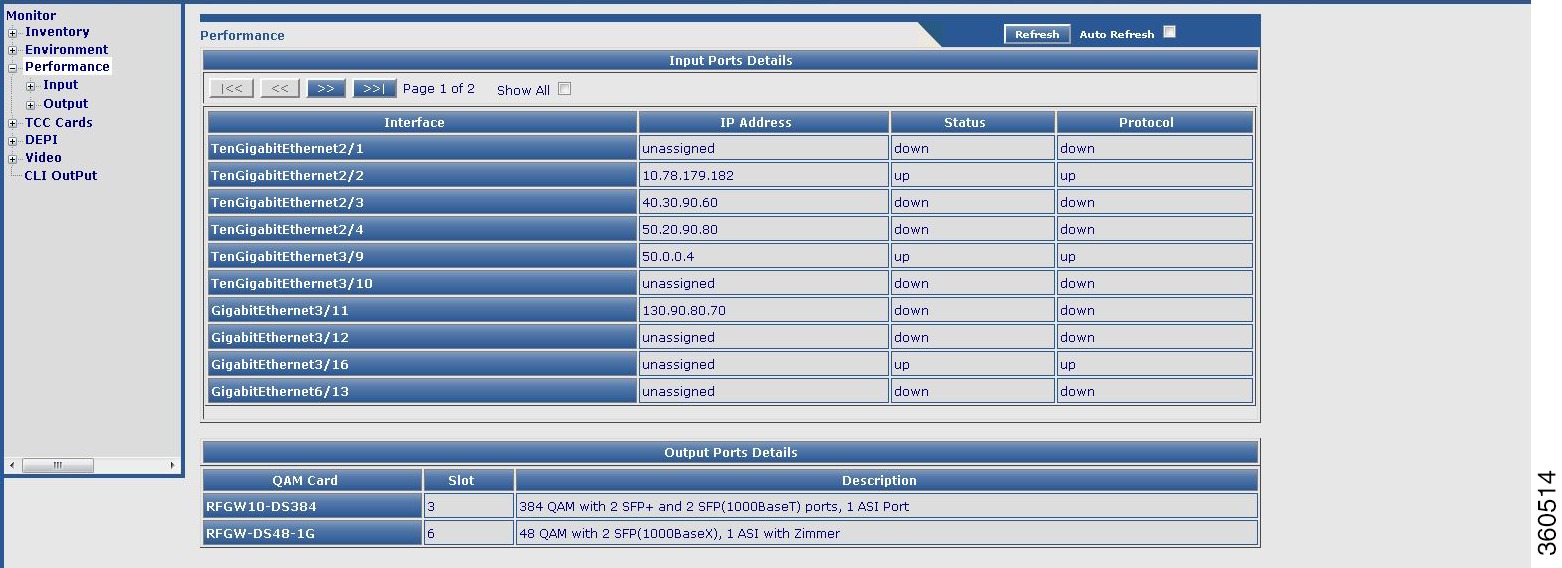Select the TenGigabitEthernet2/3 interface row

point(730,202)
